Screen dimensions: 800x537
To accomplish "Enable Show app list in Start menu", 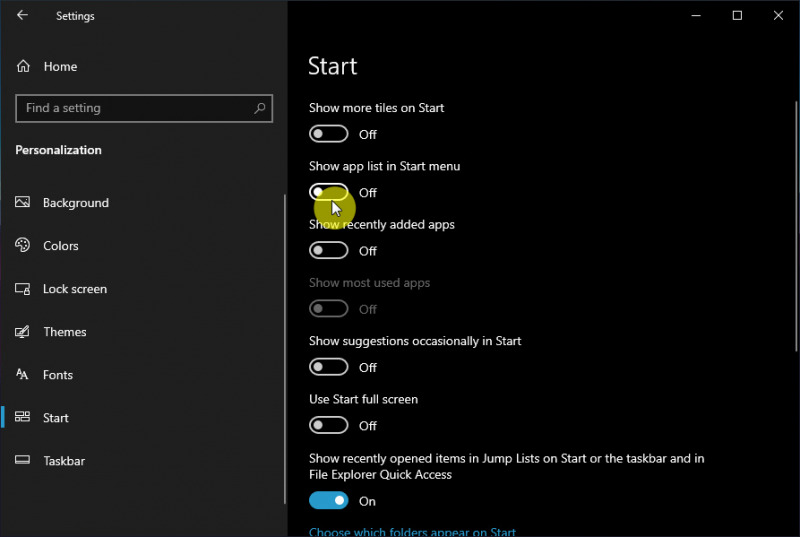I will [x=329, y=192].
